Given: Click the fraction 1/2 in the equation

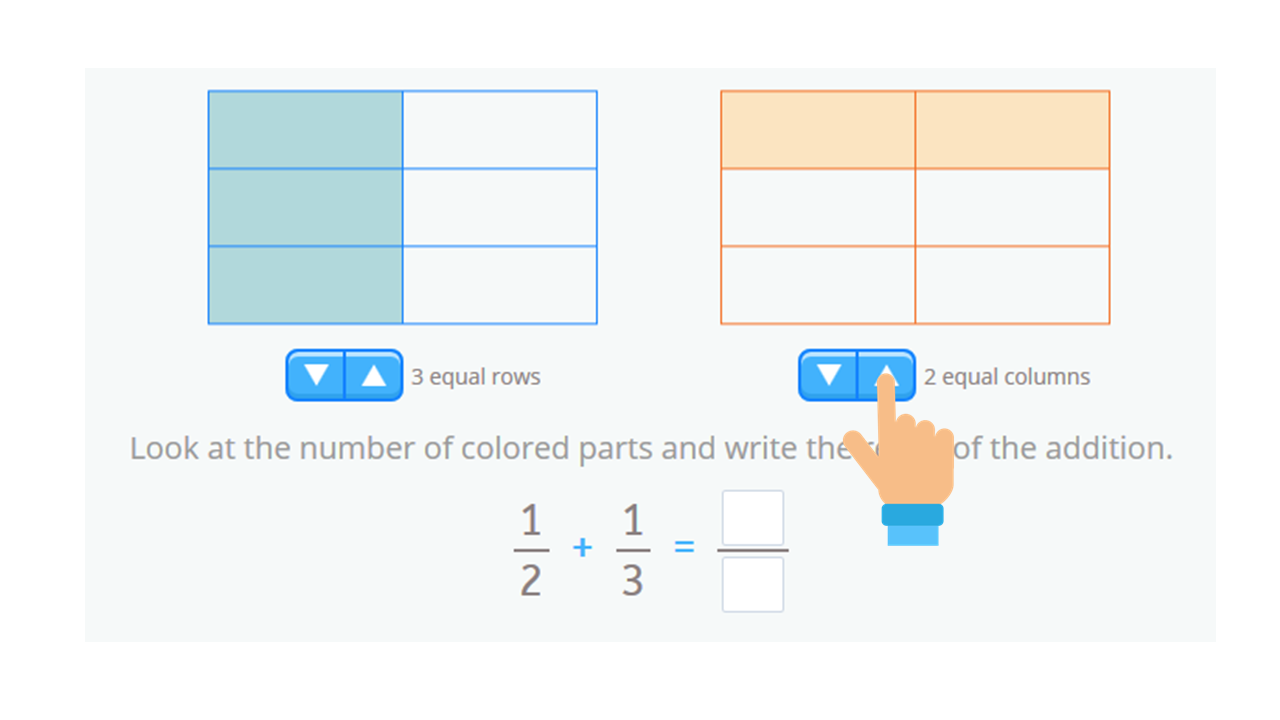Looking at the screenshot, I should (530, 548).
